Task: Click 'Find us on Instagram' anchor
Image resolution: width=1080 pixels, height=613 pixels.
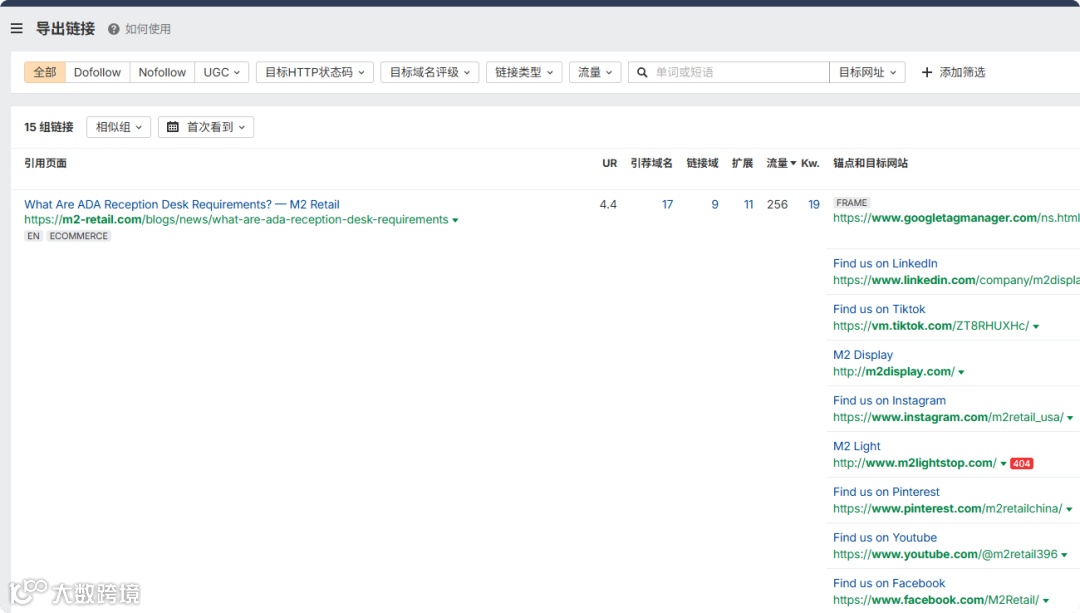Action: click(889, 401)
